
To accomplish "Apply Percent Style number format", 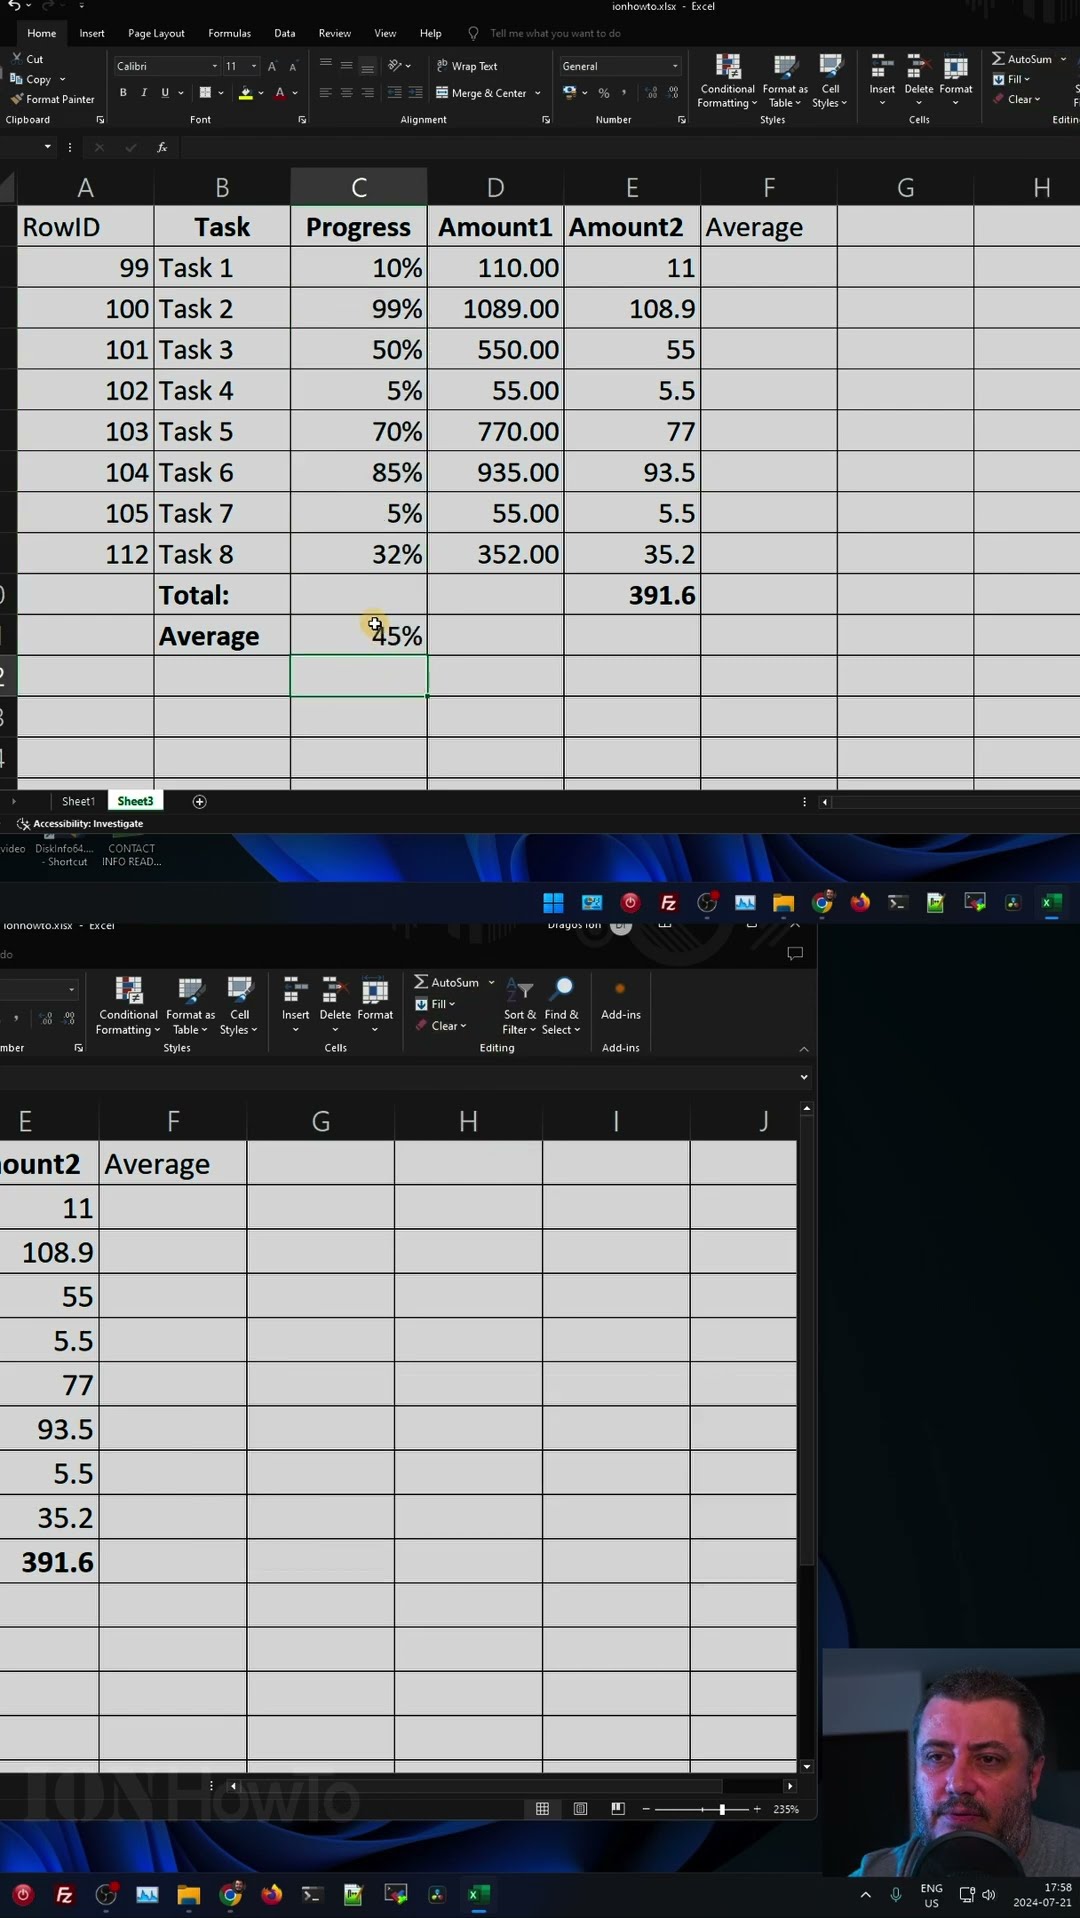I will coord(604,93).
